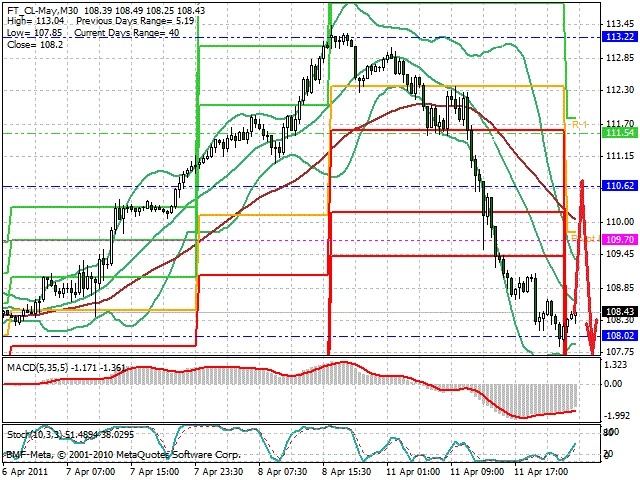Select the 111.54 green price label
This screenshot has height=480, width=640.
620,133
